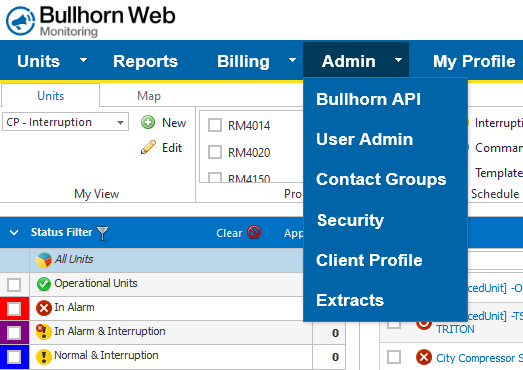Expand the Units menu arrow
523x370 pixels.
pyautogui.click(x=83, y=60)
